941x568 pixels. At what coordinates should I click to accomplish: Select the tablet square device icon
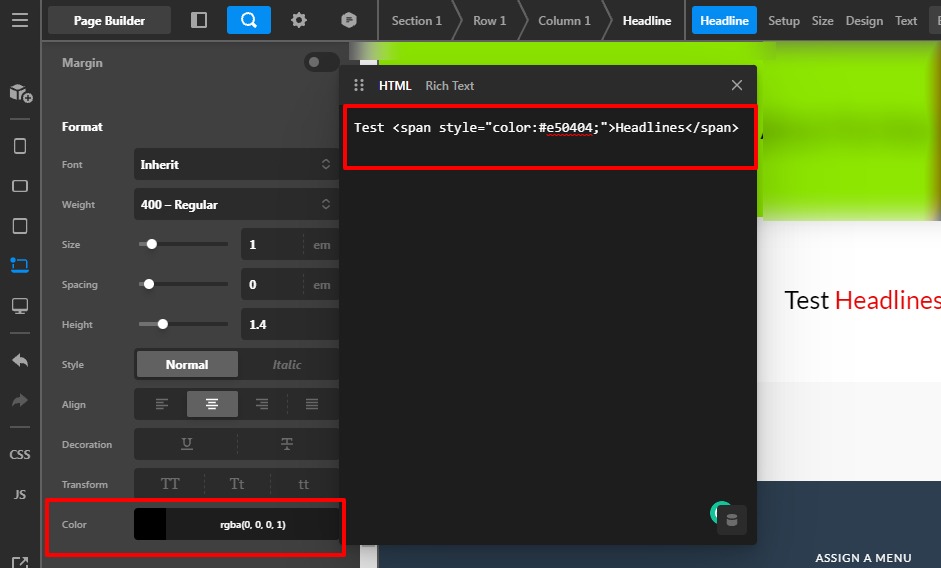(x=20, y=226)
